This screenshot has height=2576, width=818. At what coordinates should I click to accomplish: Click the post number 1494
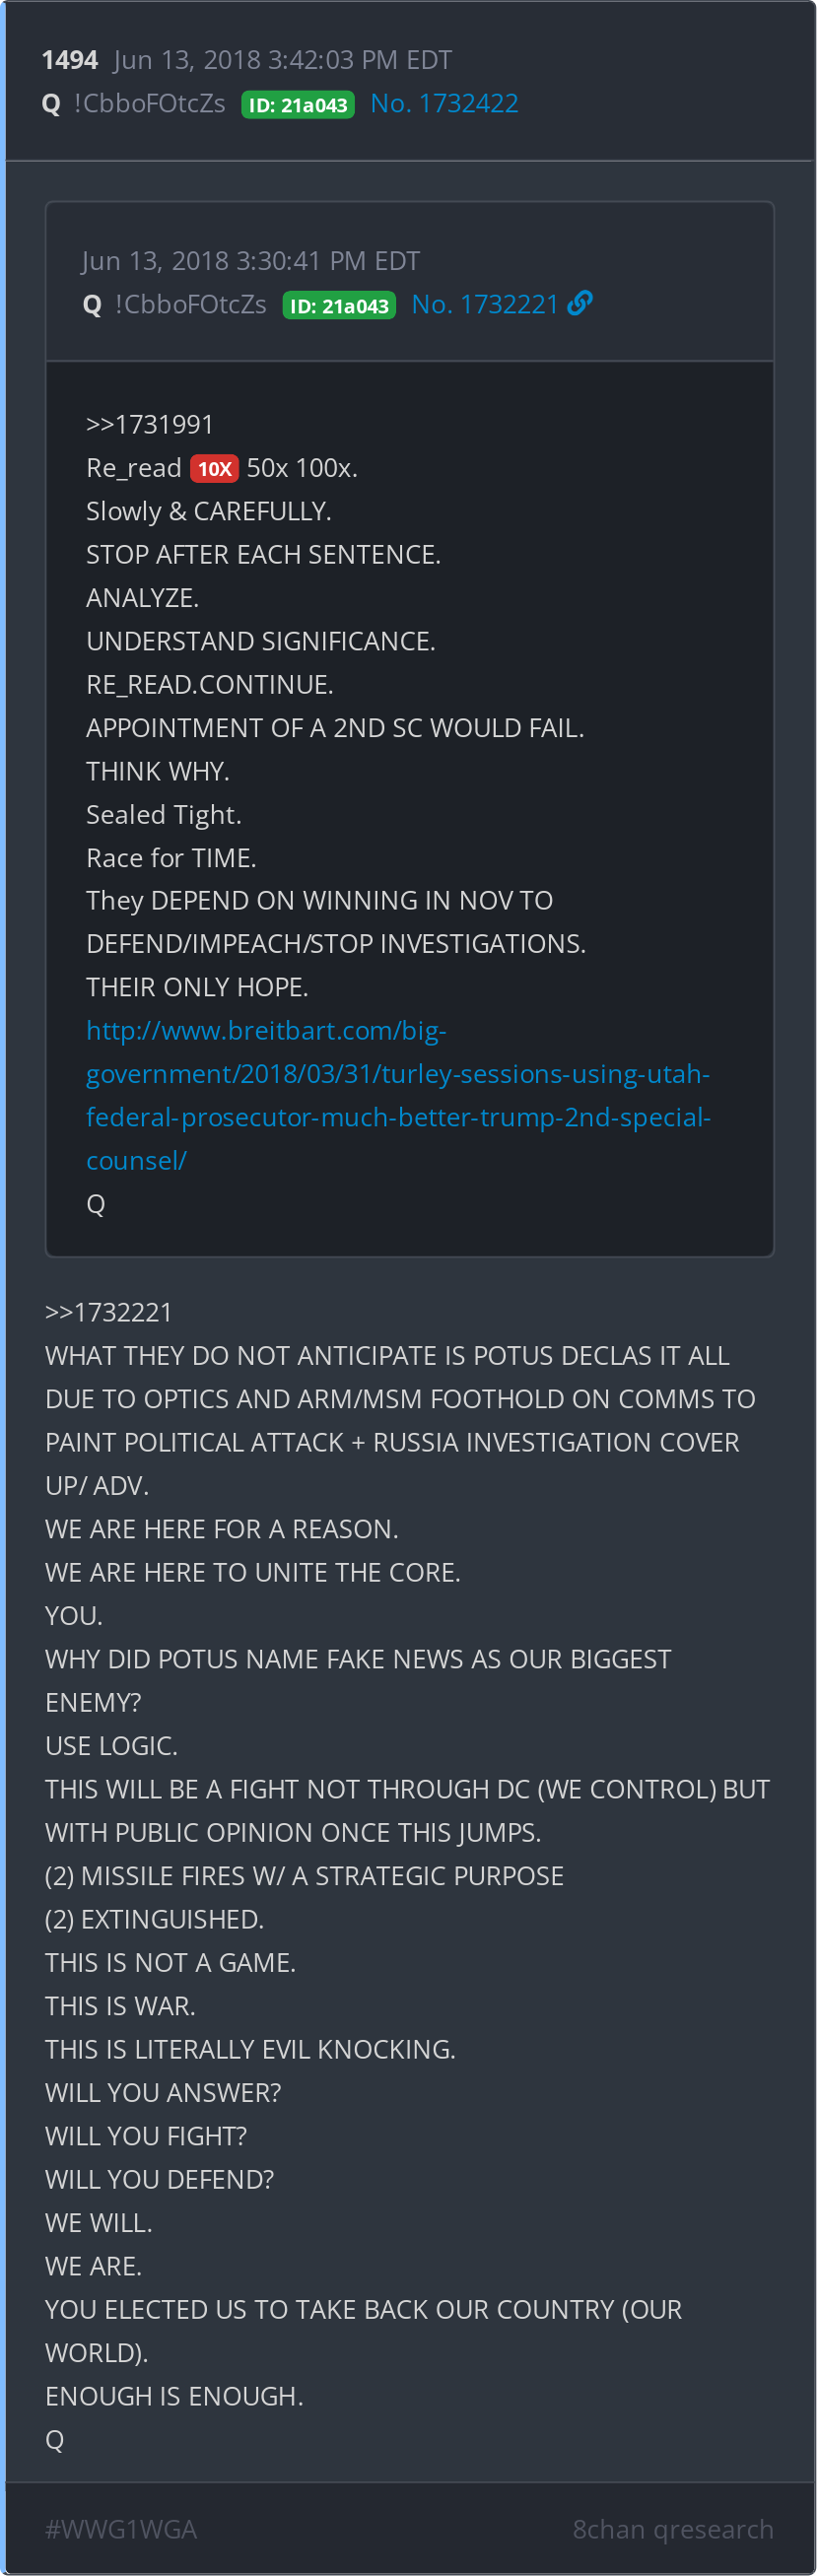pyautogui.click(x=70, y=60)
